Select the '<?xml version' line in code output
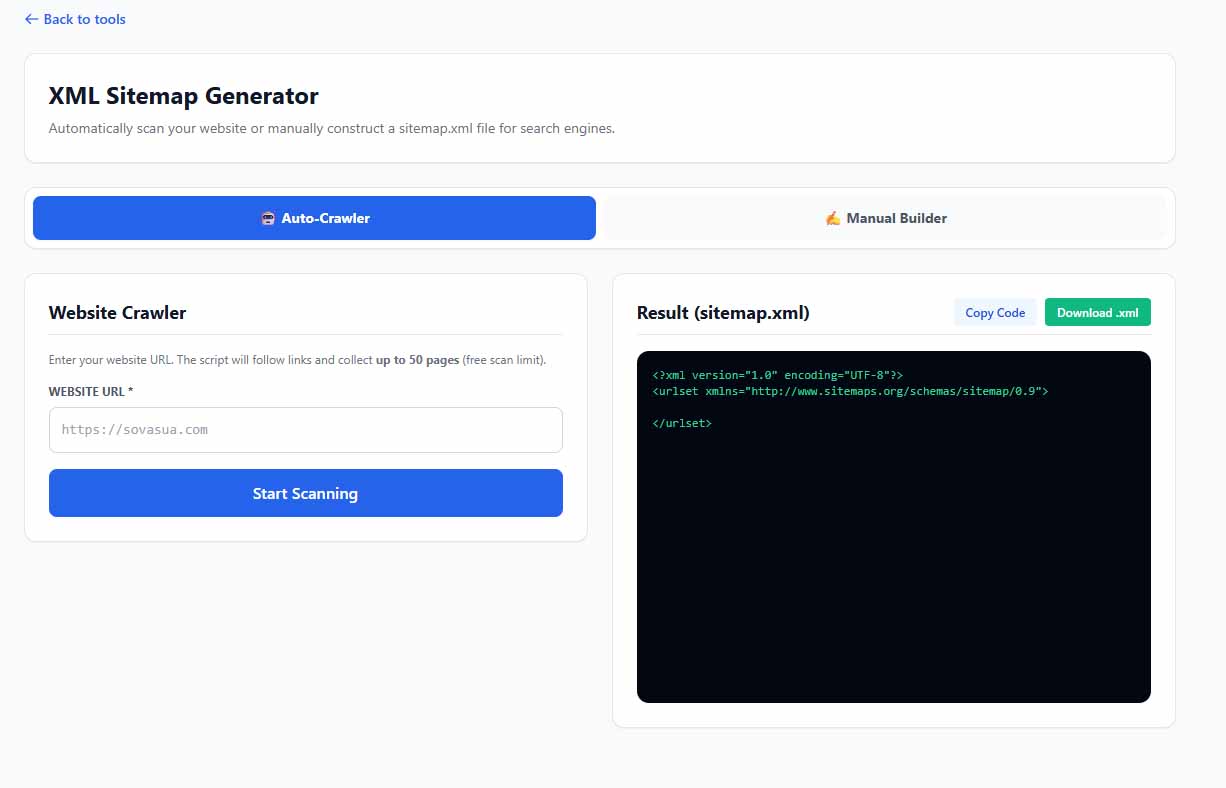Screen dimensions: 1226x788 click(x=778, y=375)
